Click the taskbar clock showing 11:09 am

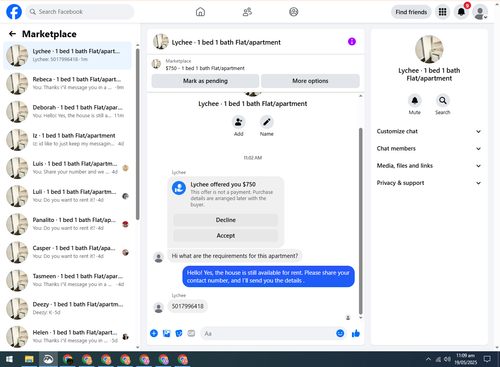click(466, 359)
